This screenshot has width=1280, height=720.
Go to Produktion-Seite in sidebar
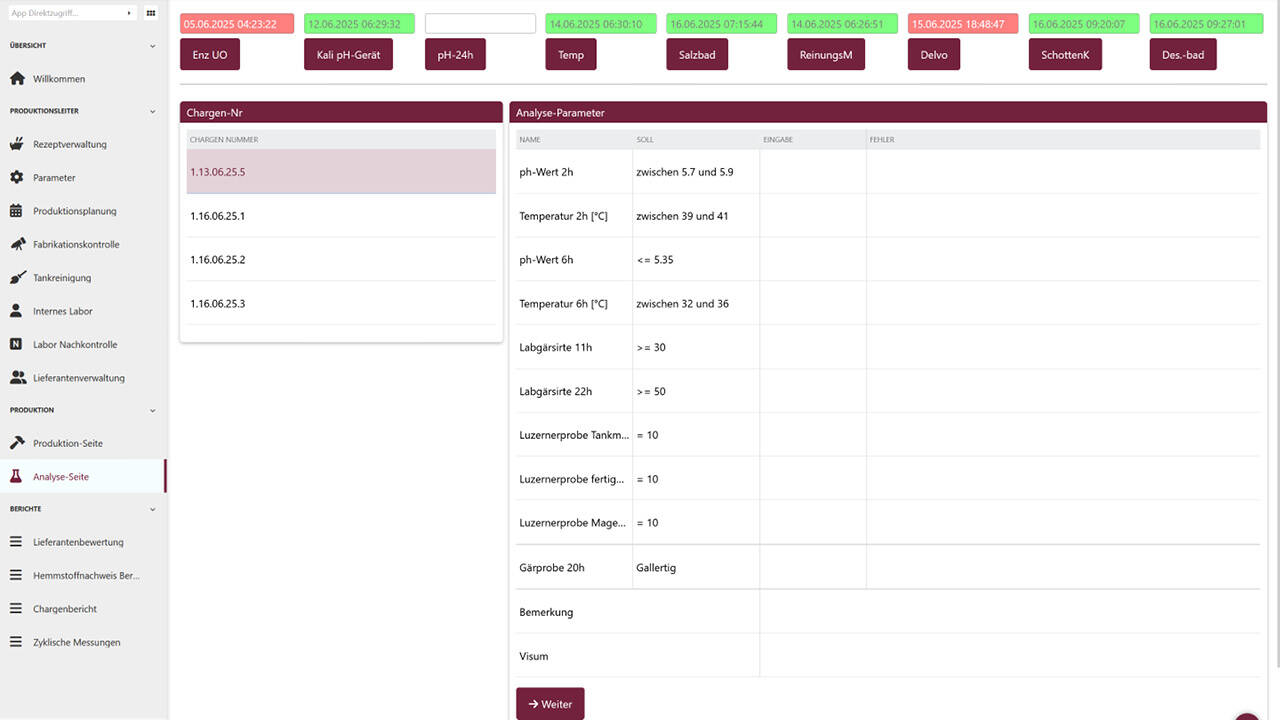coord(67,443)
